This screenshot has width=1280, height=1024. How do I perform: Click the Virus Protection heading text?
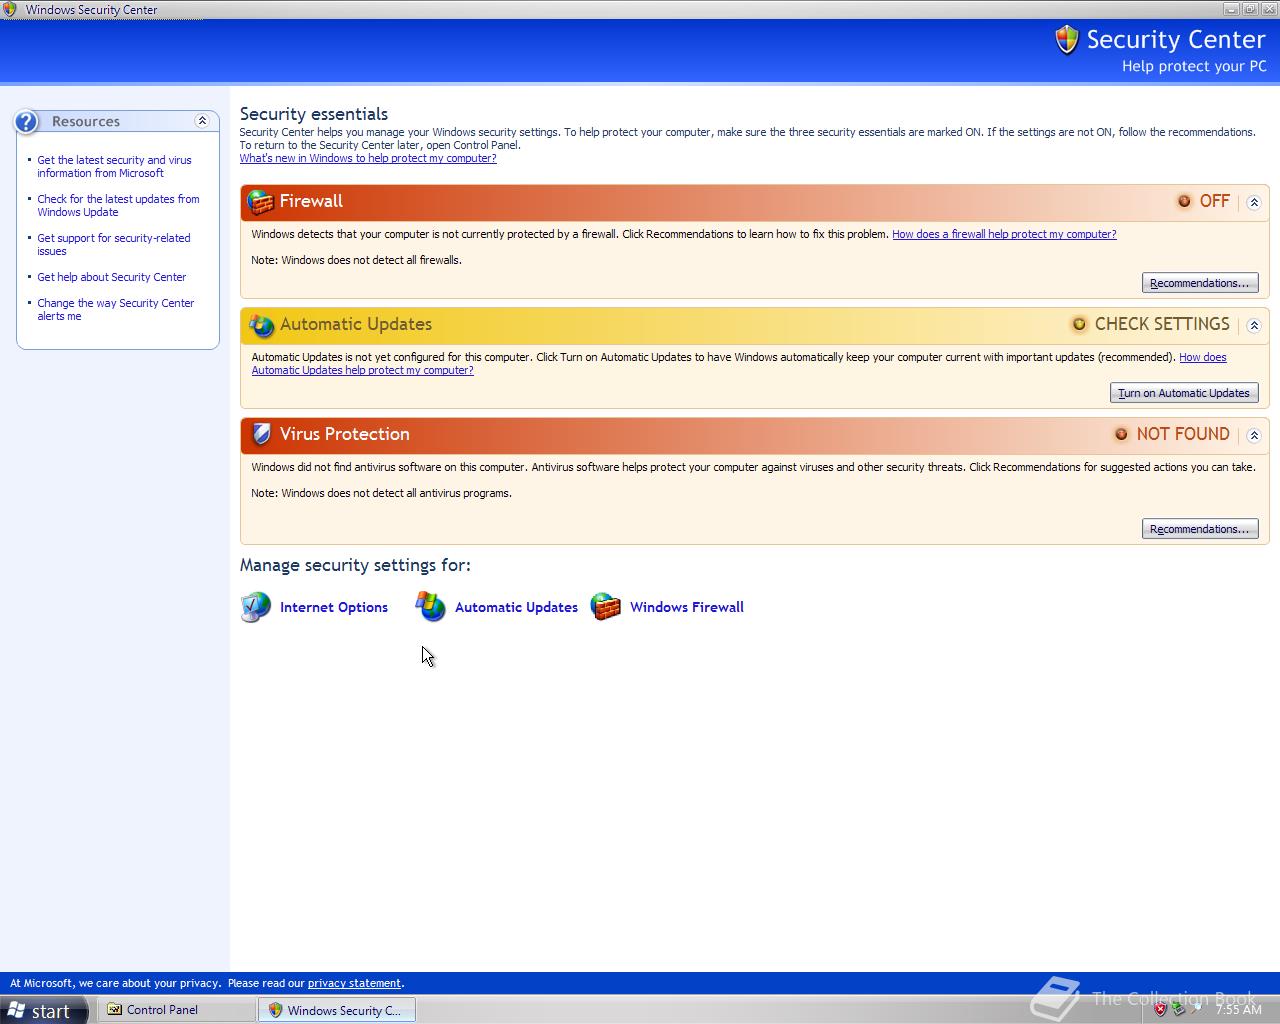pos(345,434)
